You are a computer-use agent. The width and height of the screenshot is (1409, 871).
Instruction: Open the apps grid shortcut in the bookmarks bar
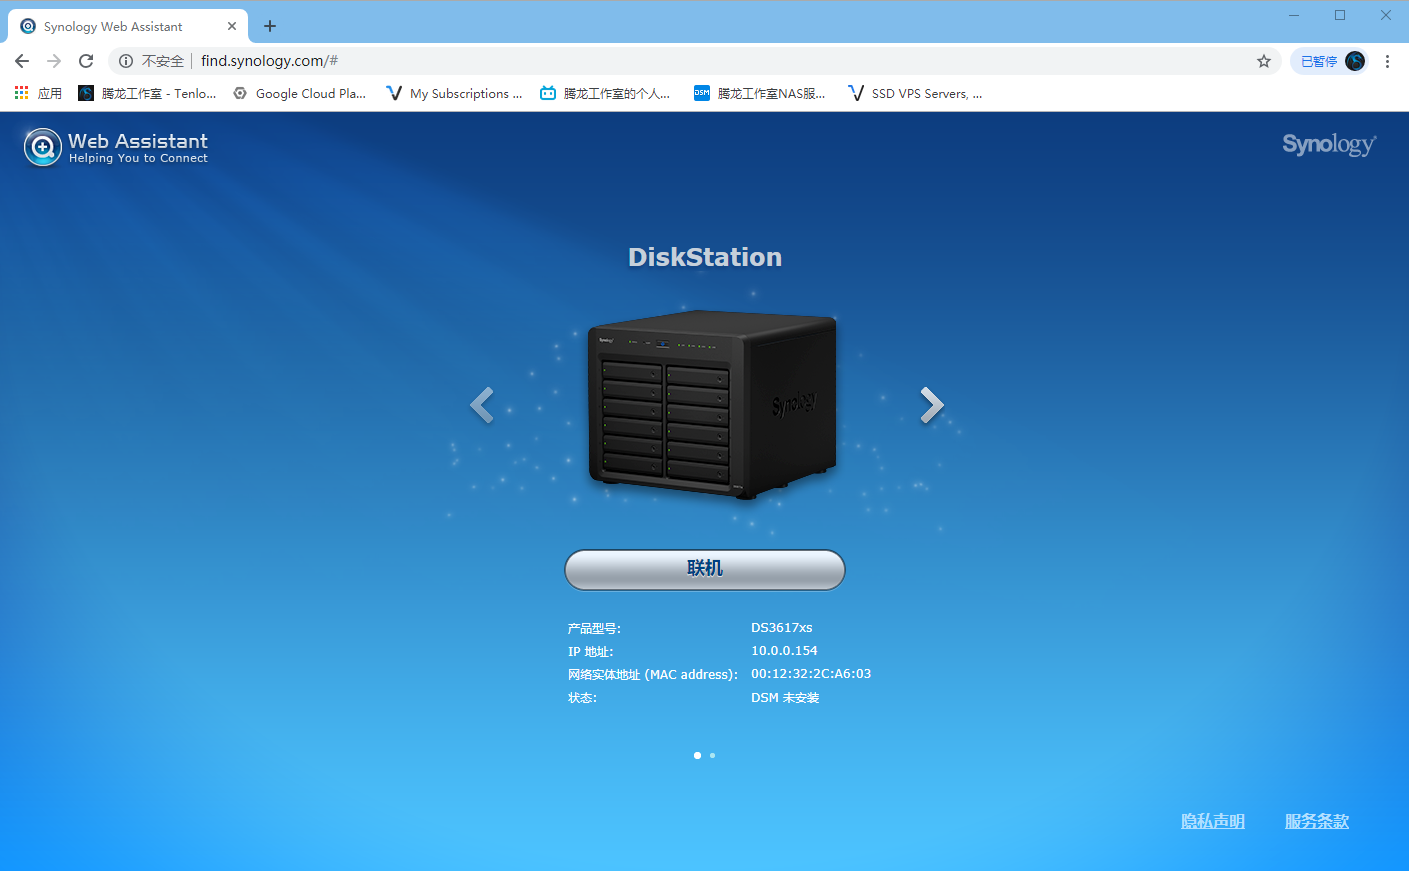tap(38, 93)
